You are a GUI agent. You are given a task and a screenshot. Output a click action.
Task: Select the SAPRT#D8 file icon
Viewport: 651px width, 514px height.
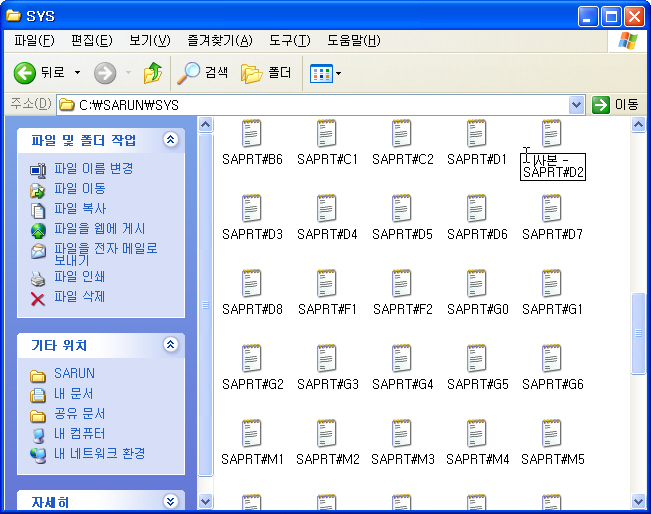click(x=252, y=283)
